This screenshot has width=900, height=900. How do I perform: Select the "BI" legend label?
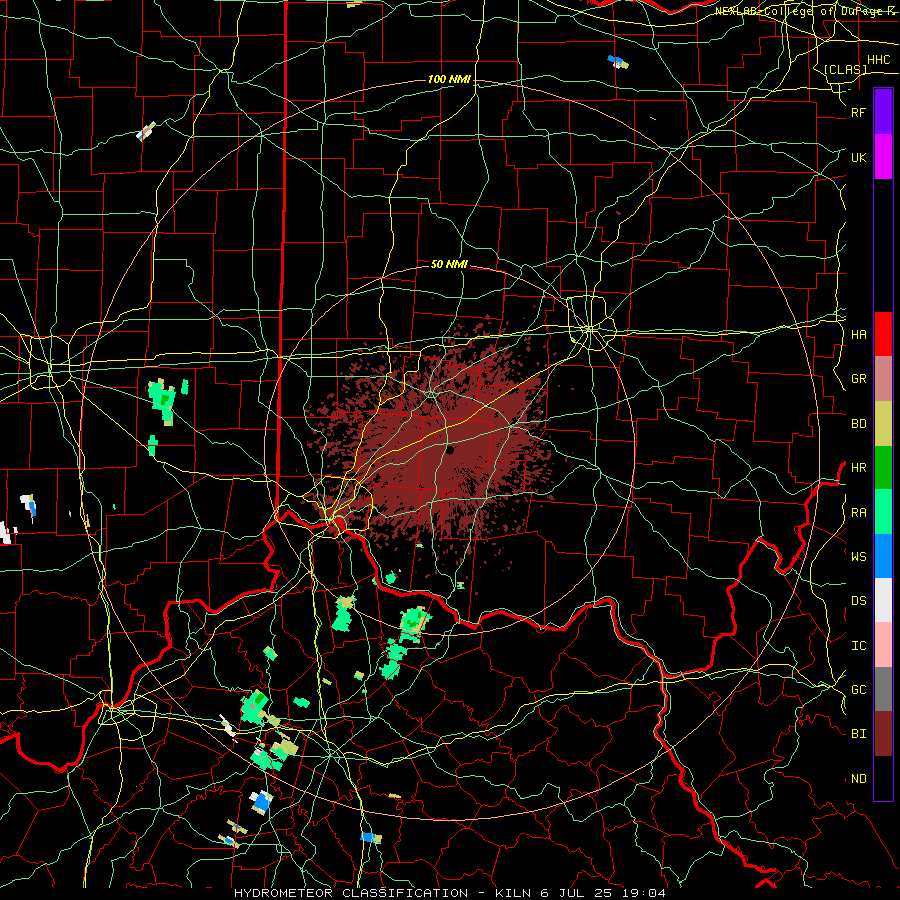tap(858, 734)
